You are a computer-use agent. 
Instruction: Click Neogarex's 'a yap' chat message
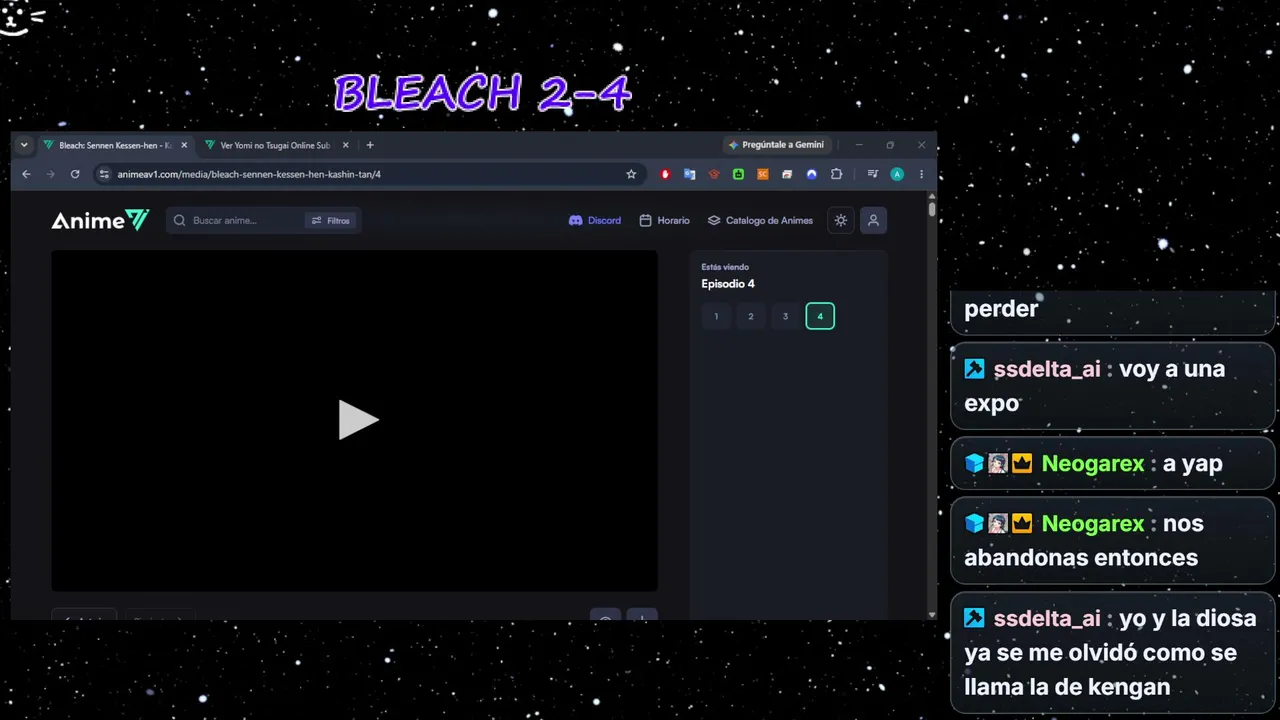[1113, 463]
